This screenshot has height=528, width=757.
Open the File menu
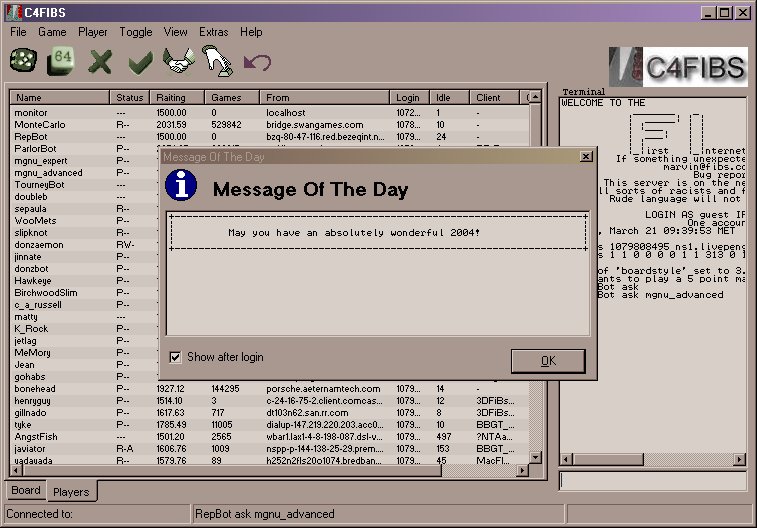pos(18,32)
